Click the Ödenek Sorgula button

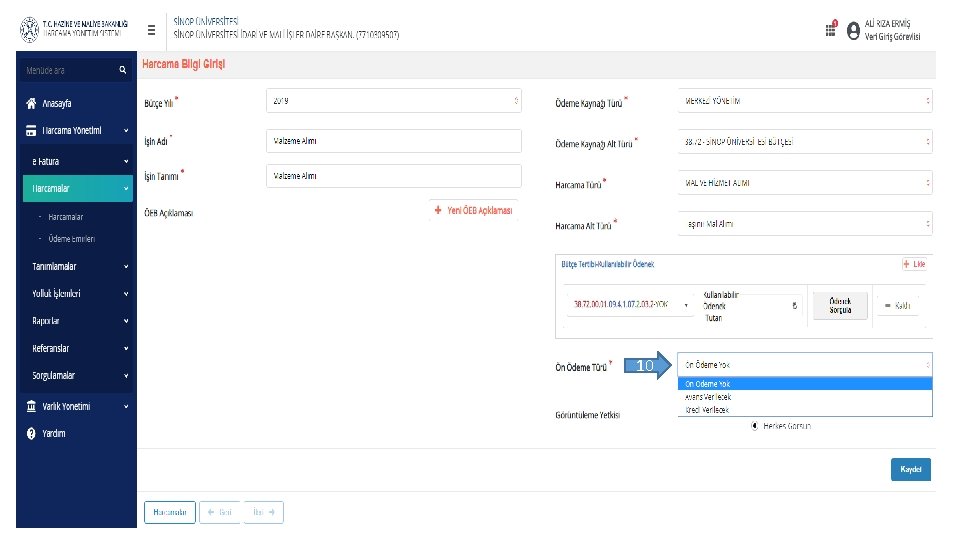click(841, 306)
